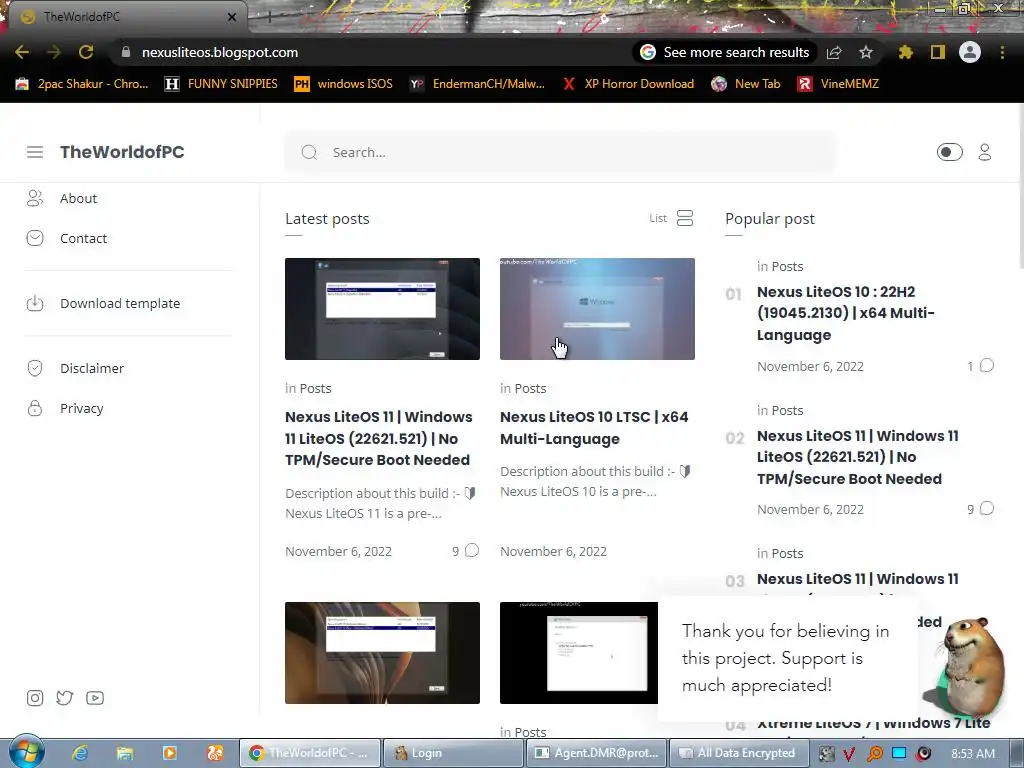The width and height of the screenshot is (1024, 768).
Task: Click the address bar URL nexusliteos.blogspot.com
Action: point(219,52)
